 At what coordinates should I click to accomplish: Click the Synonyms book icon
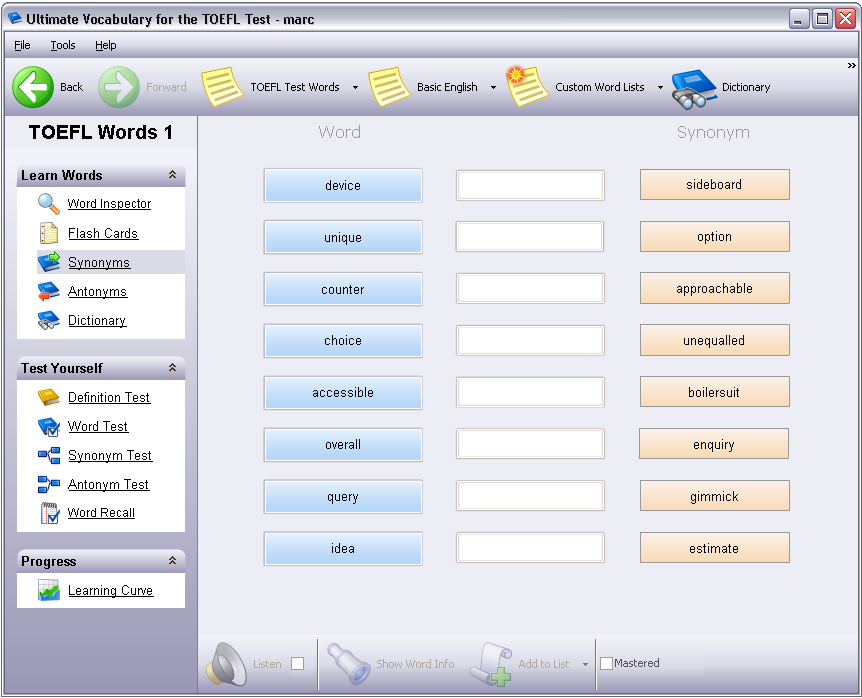[x=48, y=262]
